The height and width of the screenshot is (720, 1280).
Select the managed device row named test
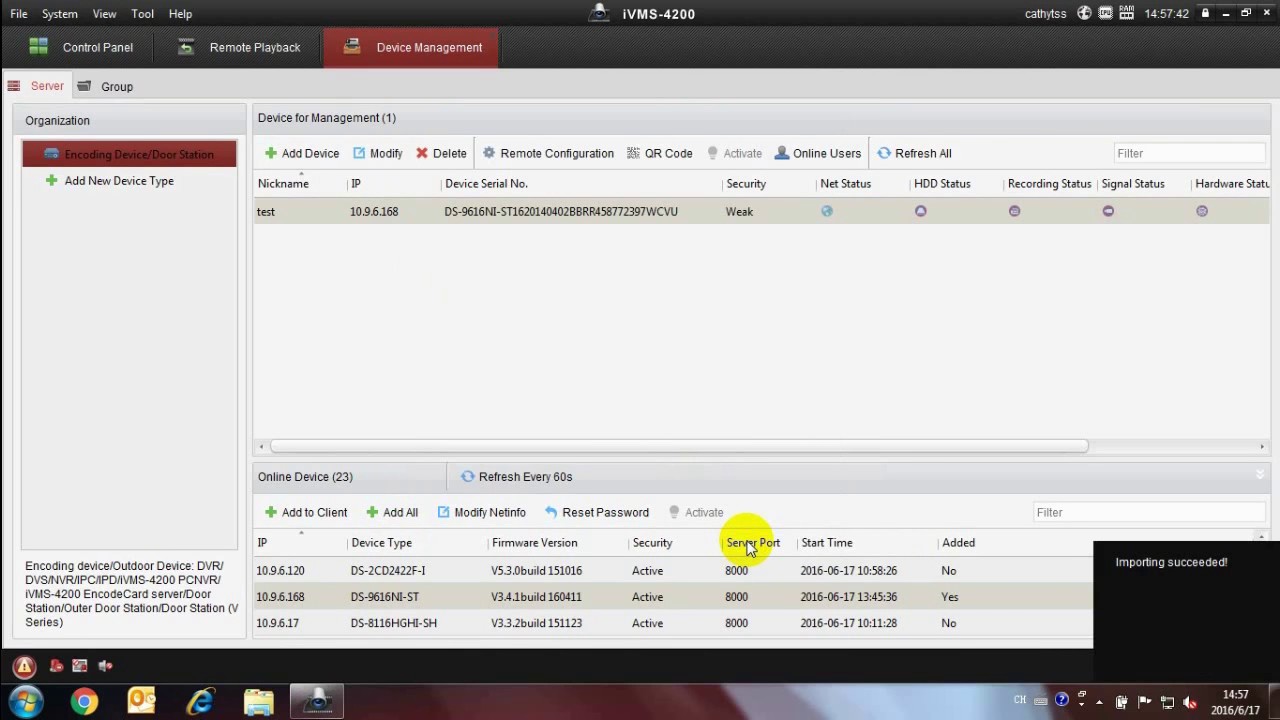(762, 211)
